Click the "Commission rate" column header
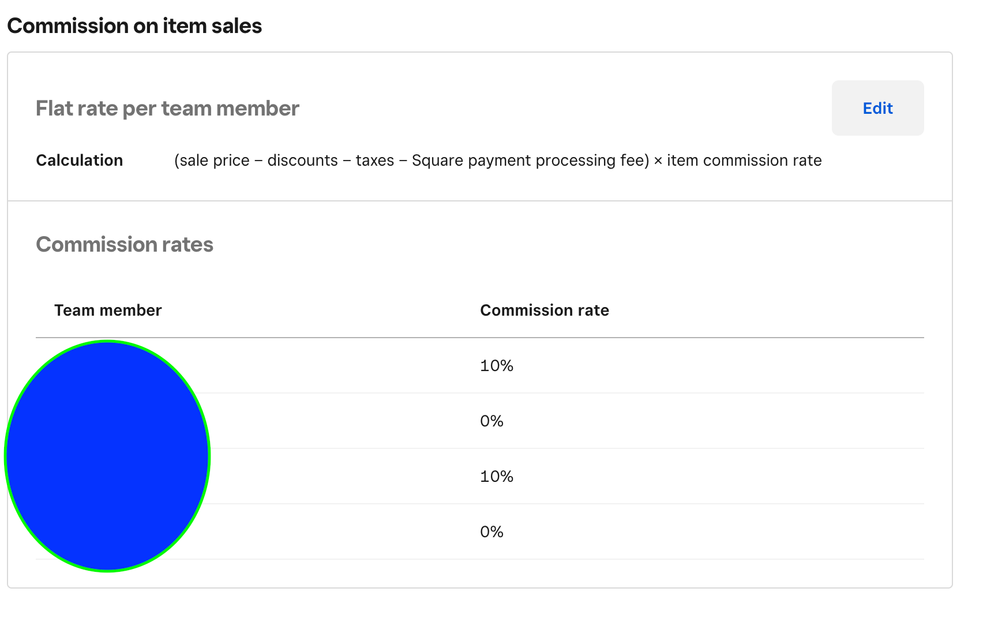 (544, 310)
